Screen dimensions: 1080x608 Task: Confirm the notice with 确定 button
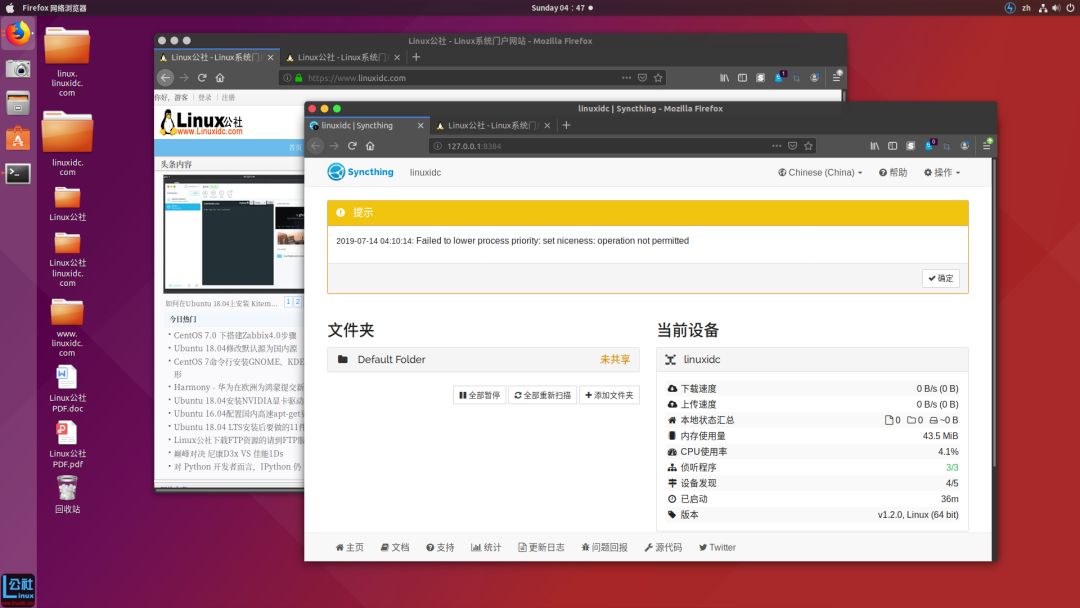tap(940, 278)
